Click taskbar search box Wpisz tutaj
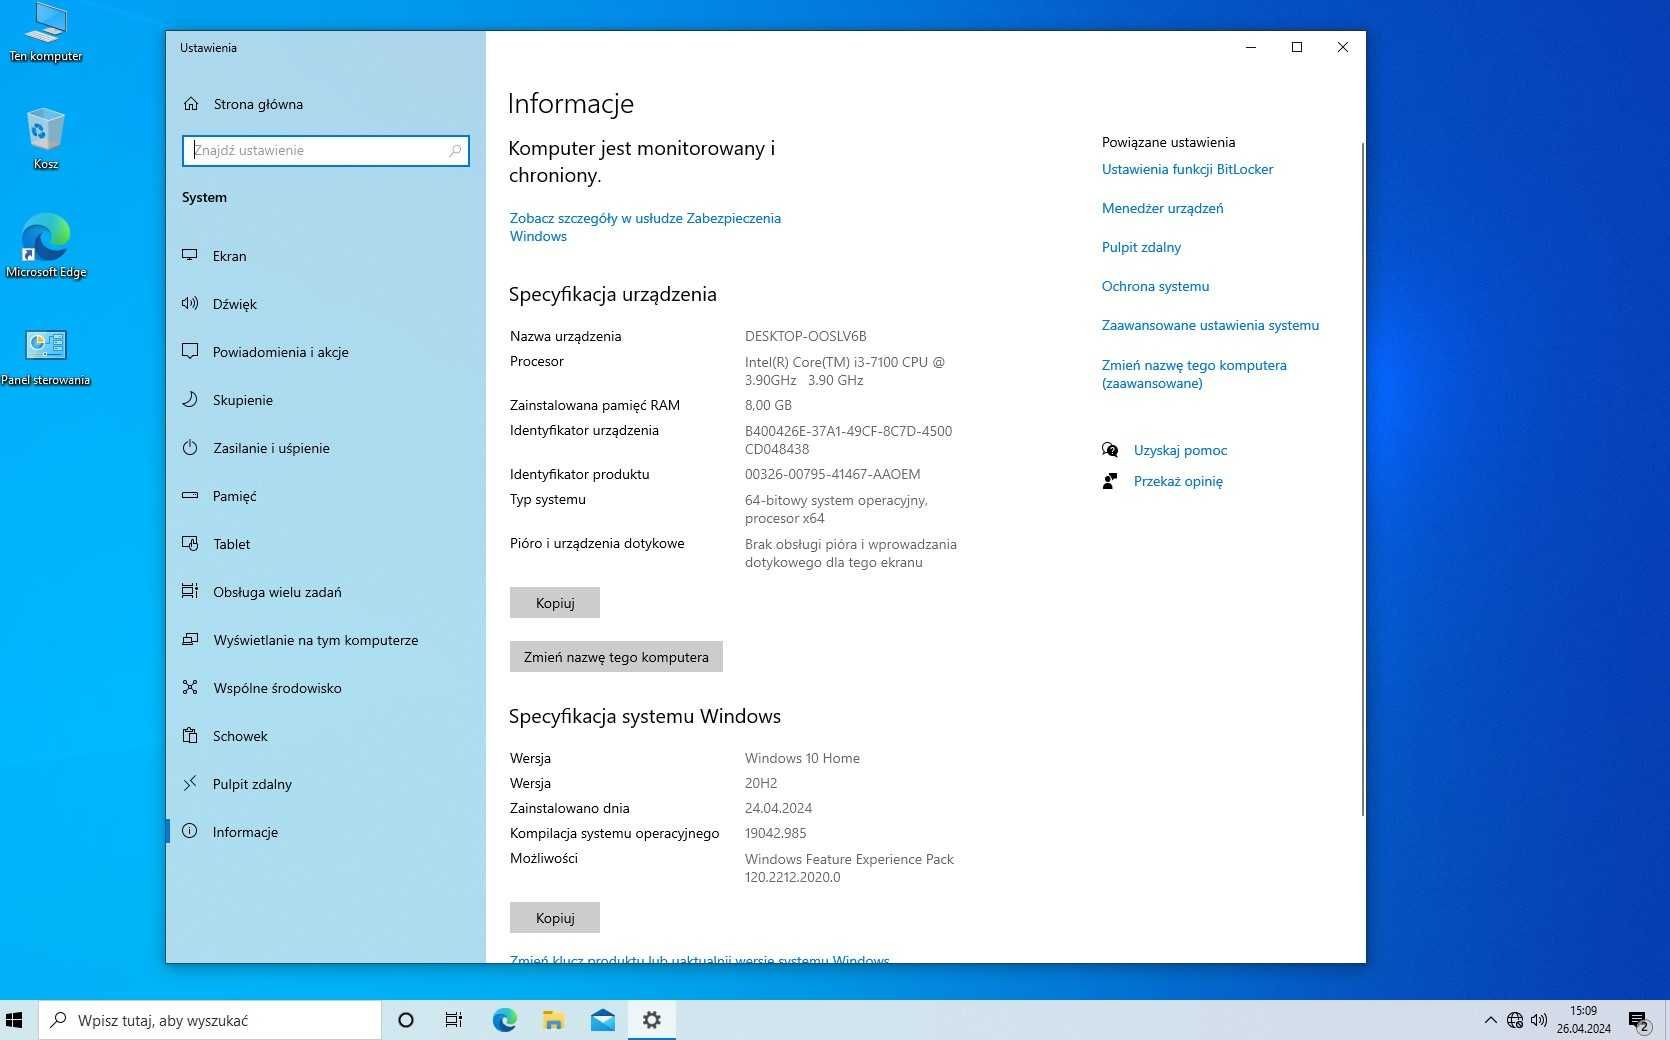 click(210, 1020)
